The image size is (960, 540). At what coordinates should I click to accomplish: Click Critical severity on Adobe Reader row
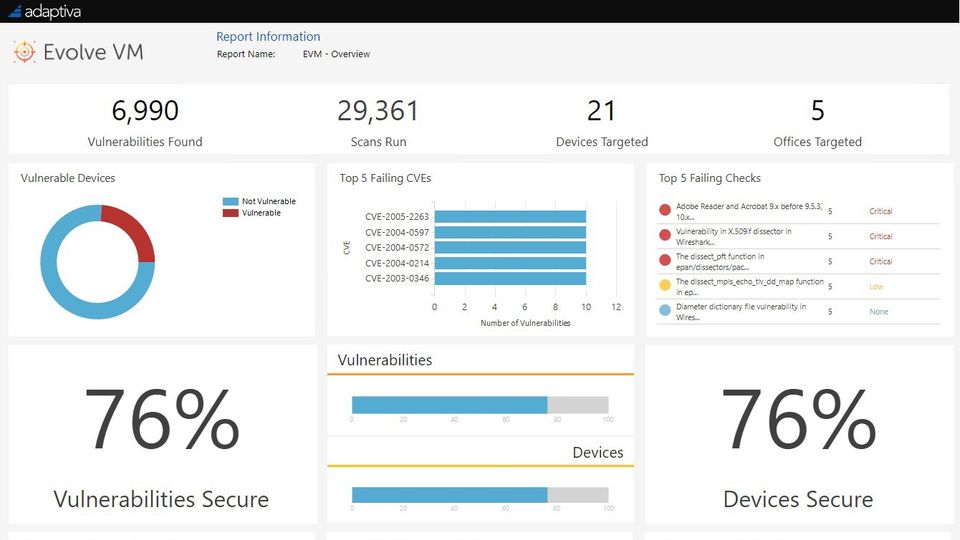click(880, 211)
